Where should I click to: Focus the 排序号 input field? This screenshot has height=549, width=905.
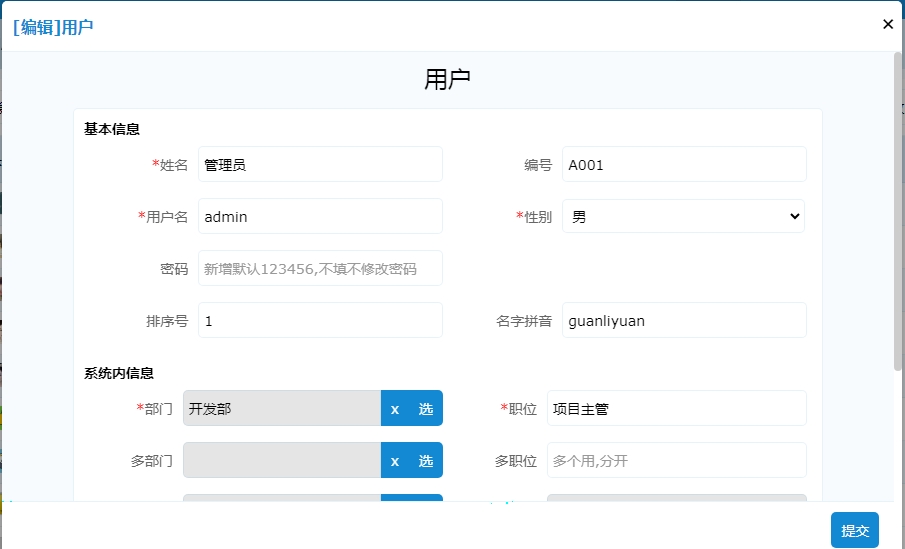(x=320, y=320)
